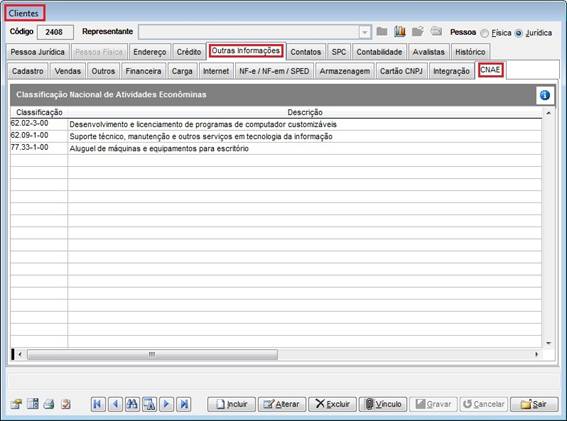Select the Carga sub-tab

[x=182, y=71]
